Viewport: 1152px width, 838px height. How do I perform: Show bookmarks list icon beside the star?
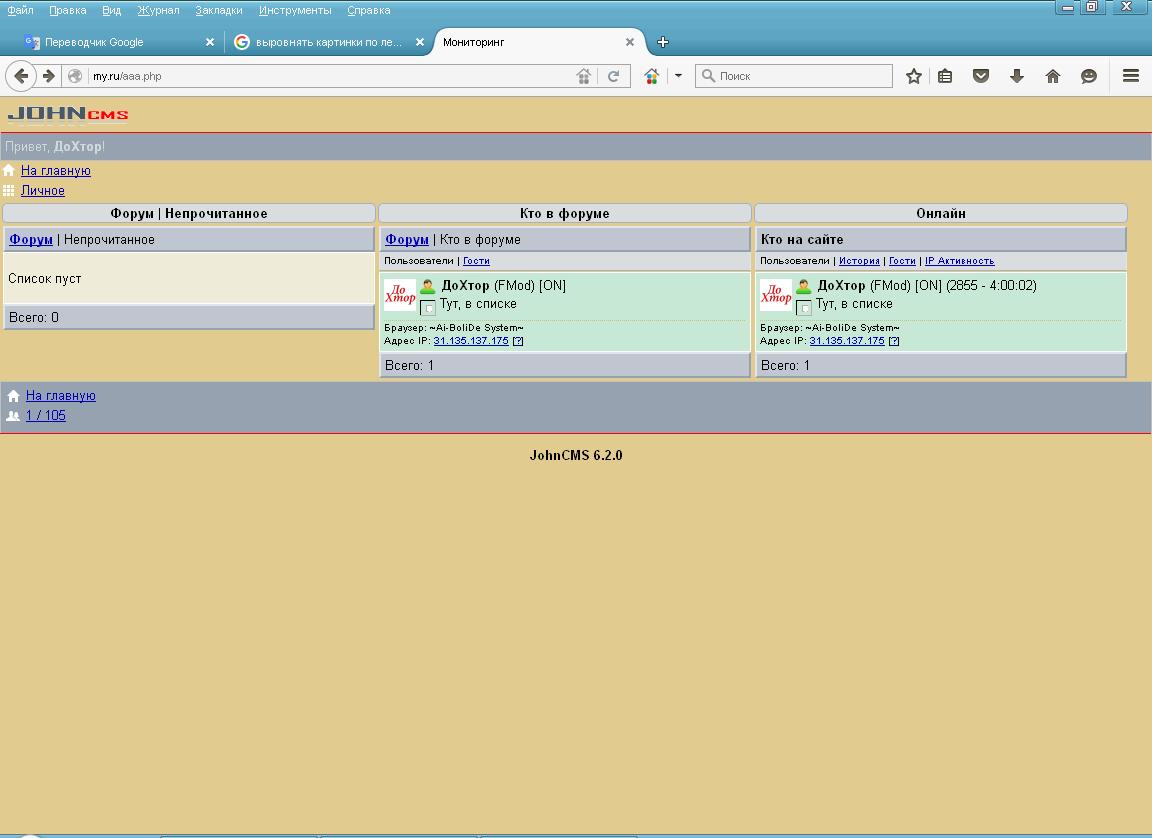945,76
